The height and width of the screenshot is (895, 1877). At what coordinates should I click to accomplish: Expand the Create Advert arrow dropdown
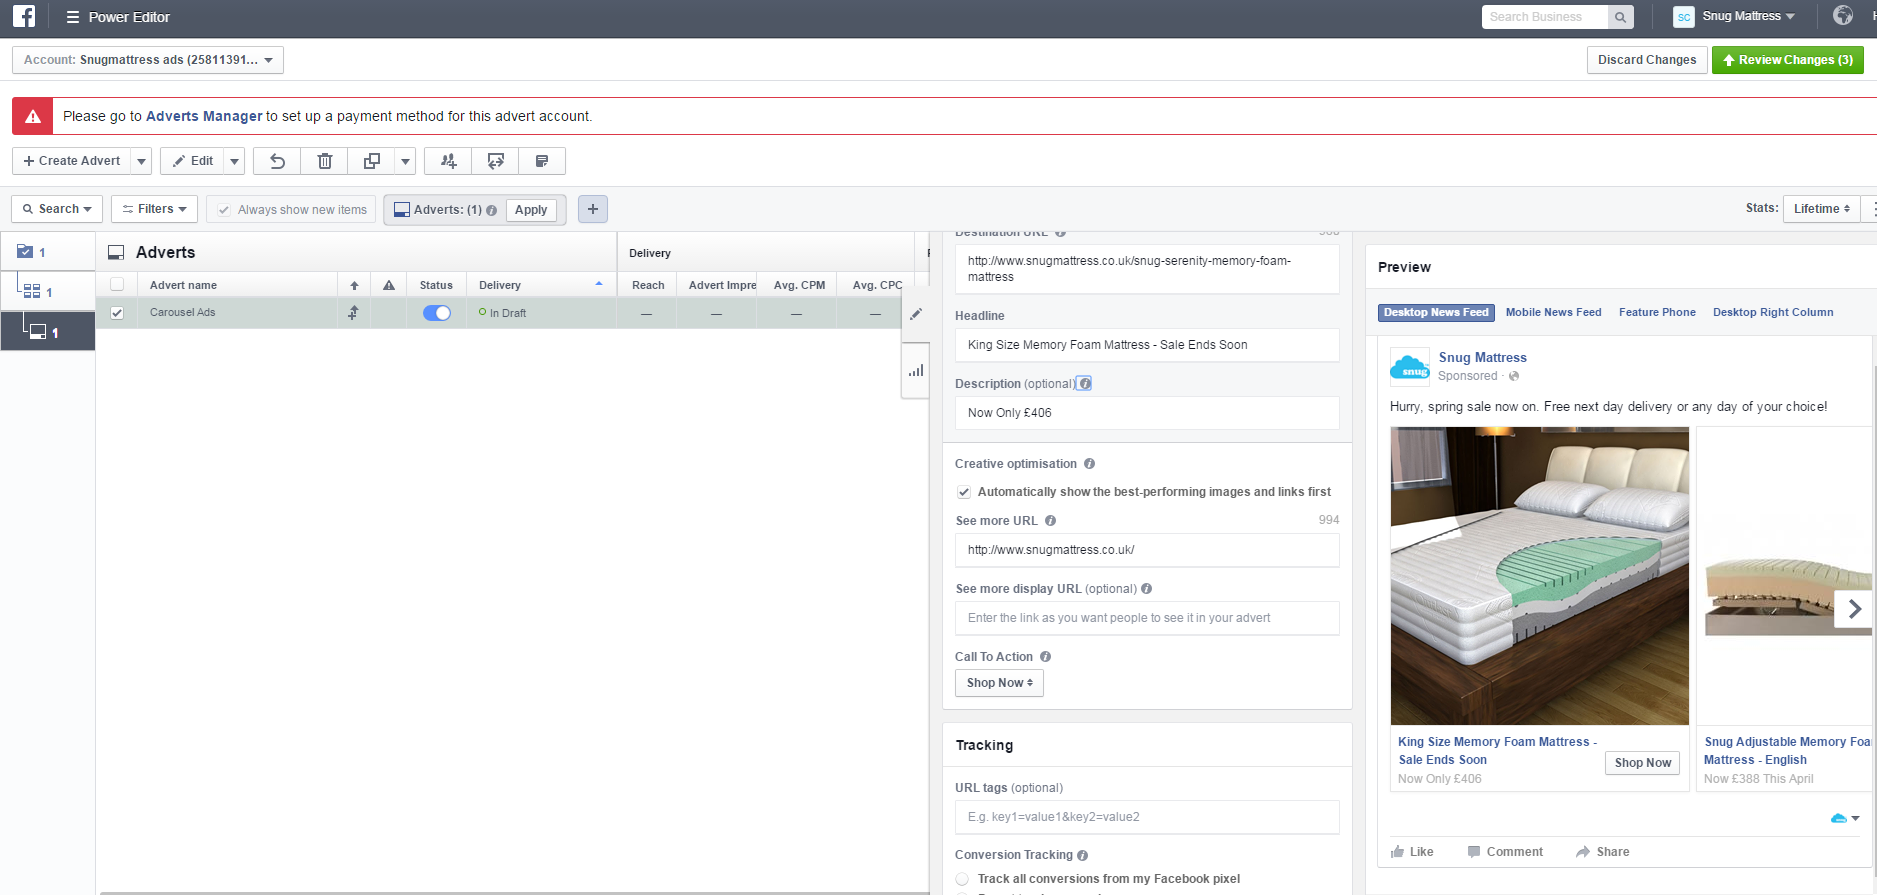click(142, 161)
